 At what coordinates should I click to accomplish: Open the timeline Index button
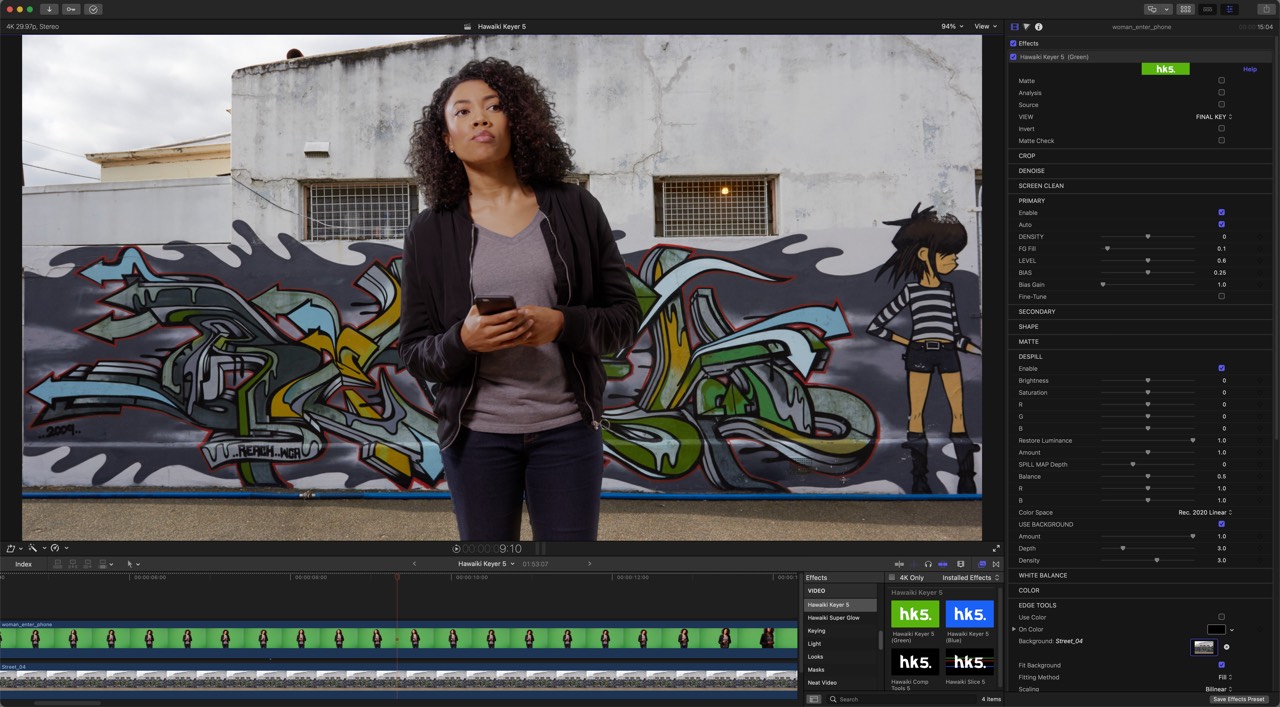pyautogui.click(x=23, y=564)
